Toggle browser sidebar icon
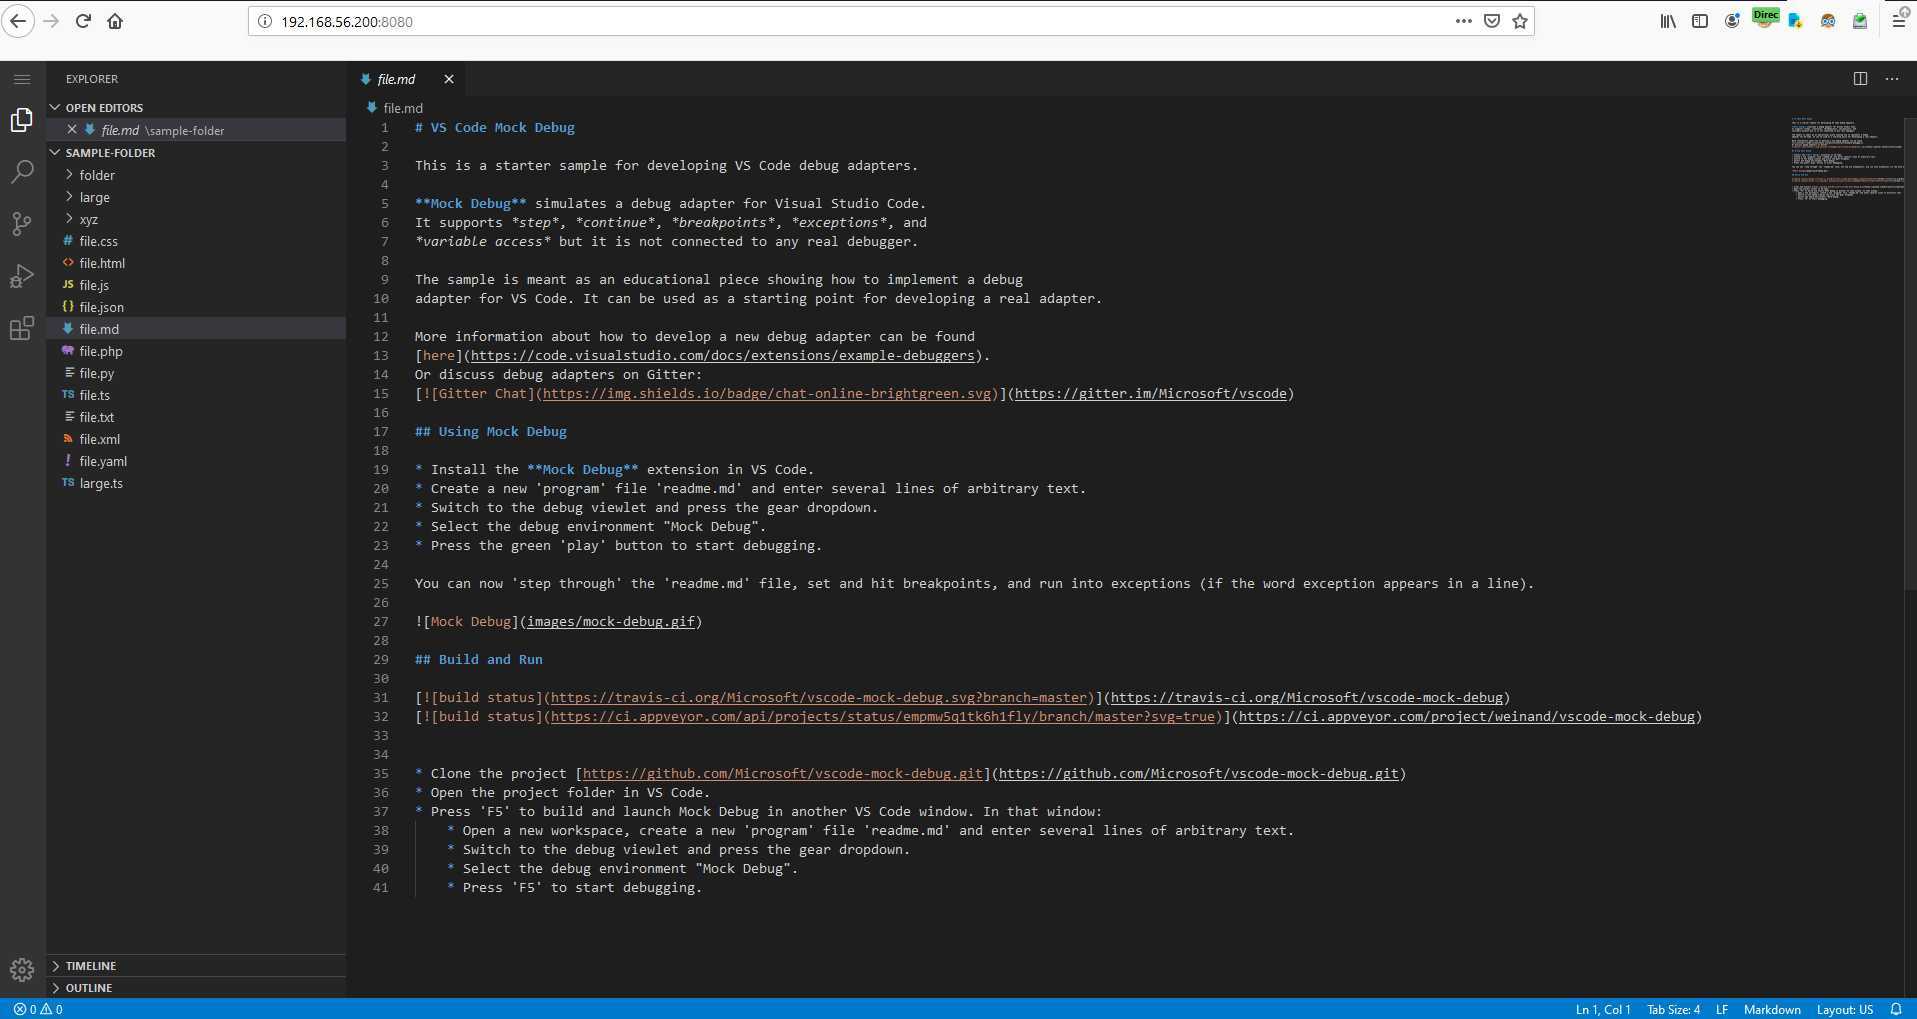 [x=1700, y=21]
